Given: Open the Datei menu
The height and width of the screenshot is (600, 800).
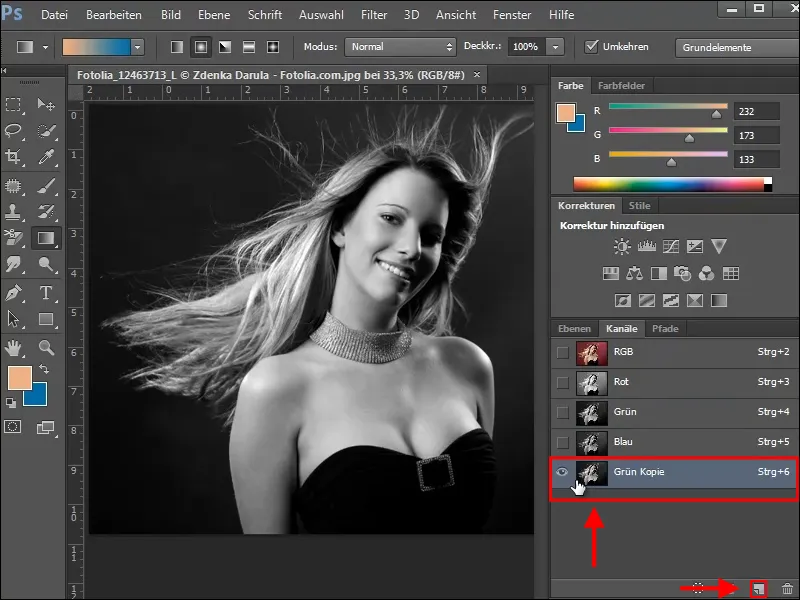Looking at the screenshot, I should (x=54, y=15).
